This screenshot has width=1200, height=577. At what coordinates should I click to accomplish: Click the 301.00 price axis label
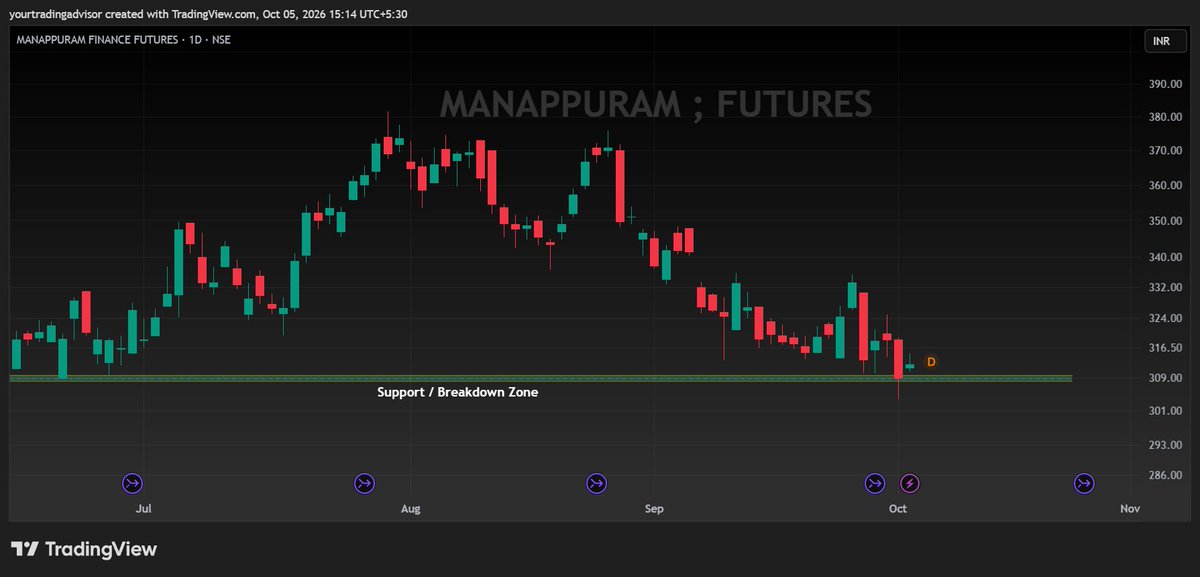[x=1166, y=411]
